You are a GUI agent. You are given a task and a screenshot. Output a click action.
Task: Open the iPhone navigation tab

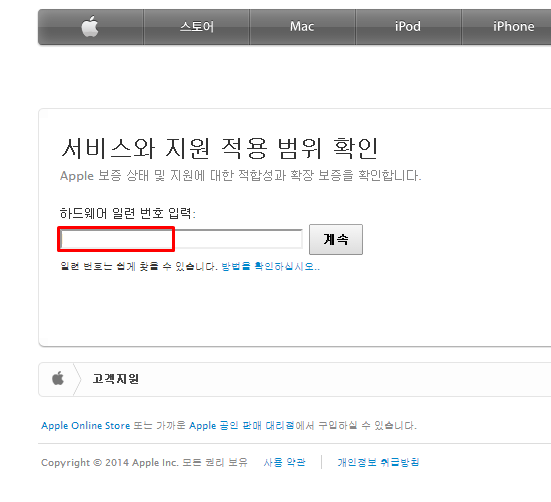tap(513, 27)
